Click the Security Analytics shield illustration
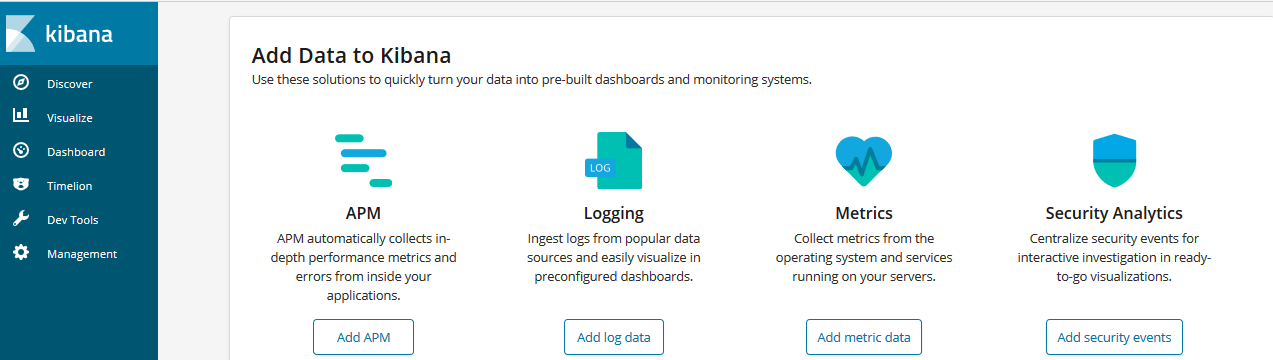Viewport: 1273px width, 360px height. coord(1113,161)
